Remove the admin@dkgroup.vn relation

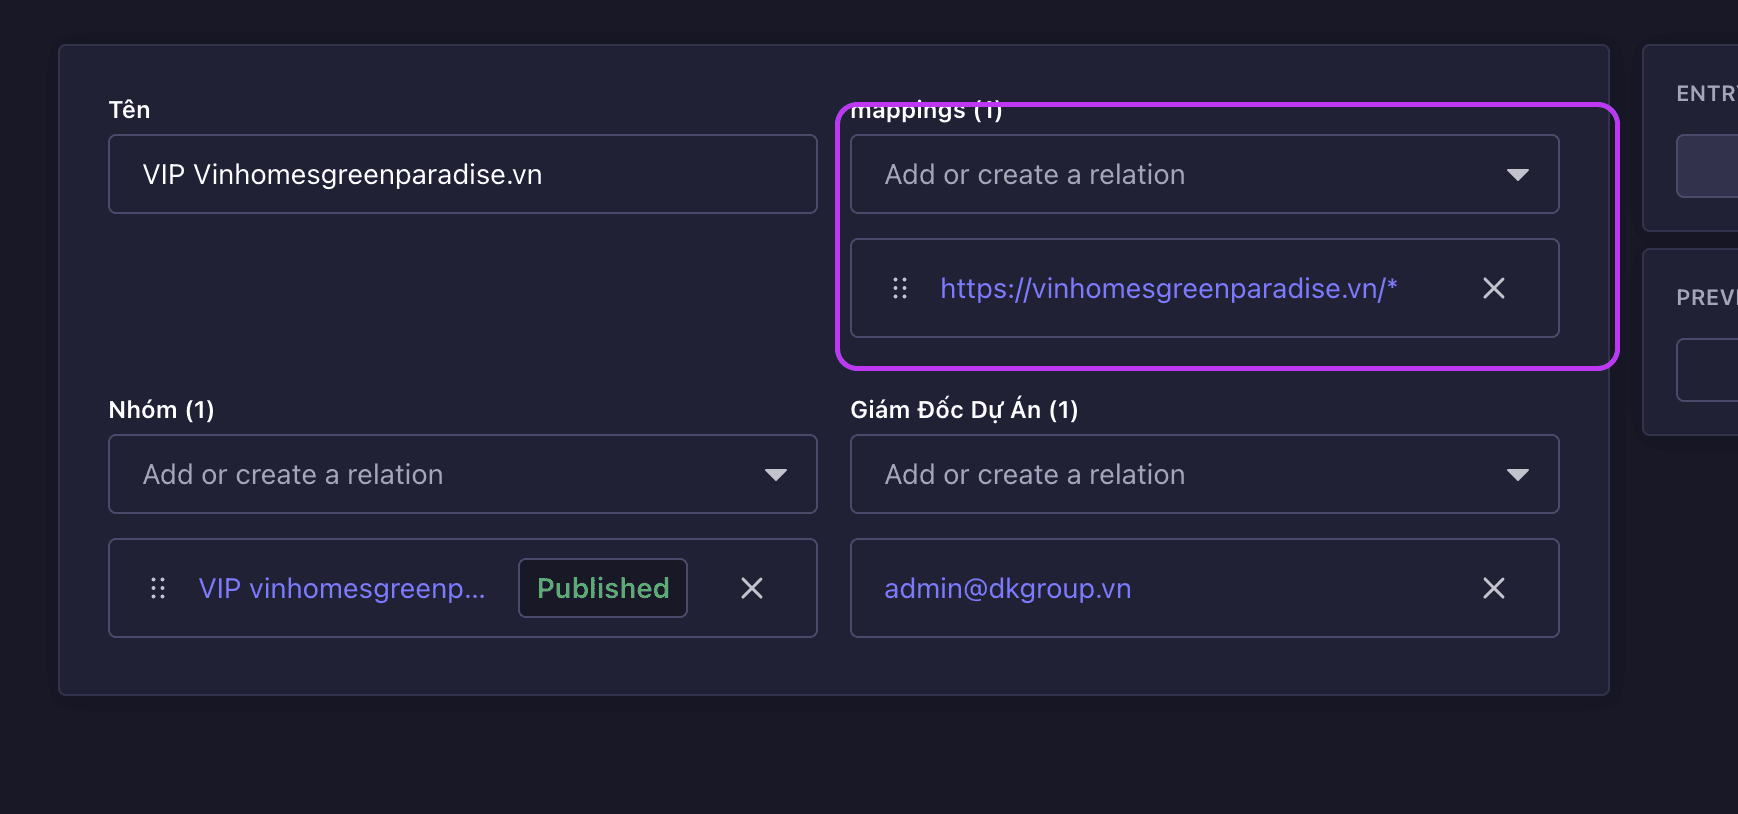[1493, 588]
